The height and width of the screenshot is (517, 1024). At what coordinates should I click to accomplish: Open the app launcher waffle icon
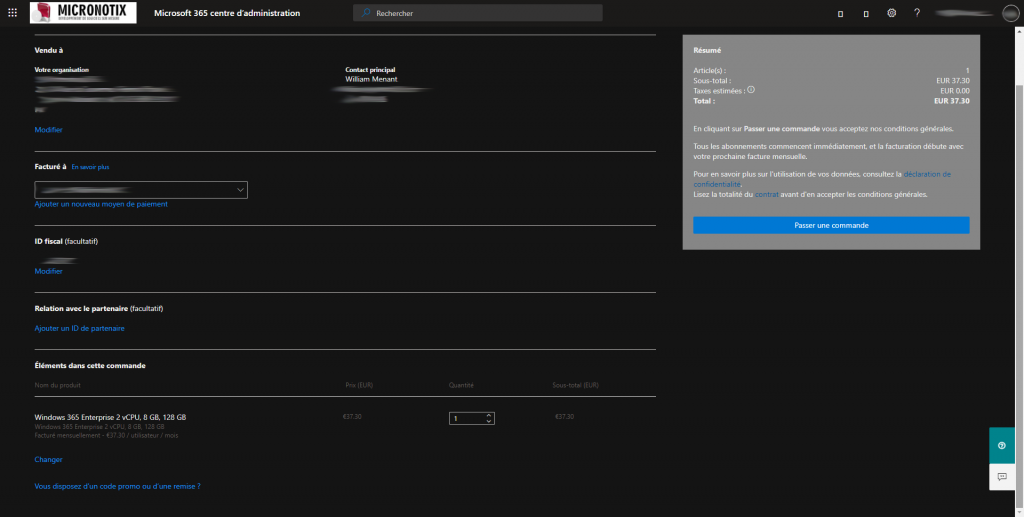click(x=12, y=12)
